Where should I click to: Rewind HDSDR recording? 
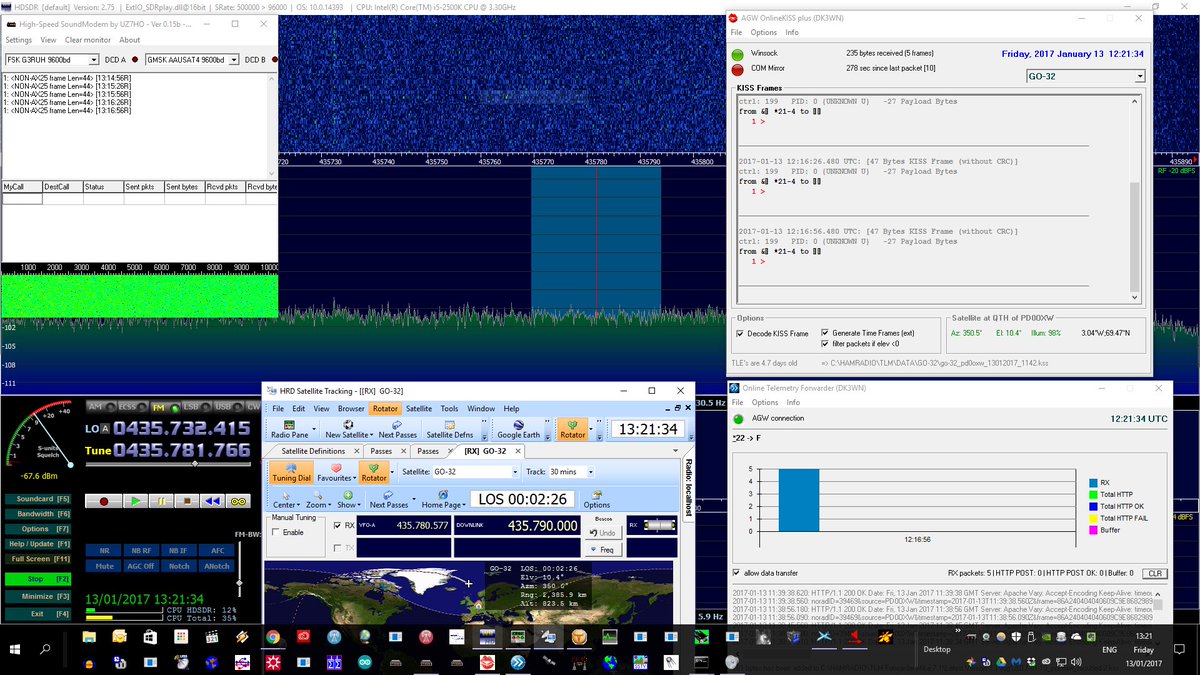211,501
